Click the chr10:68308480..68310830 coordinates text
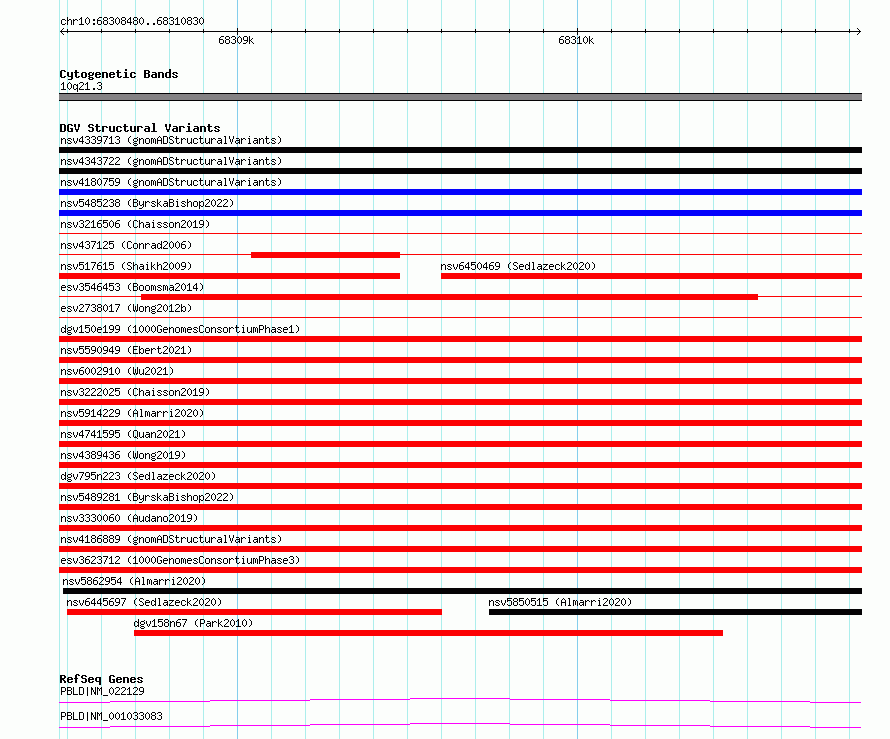Viewport: 890px width, 739px height. pyautogui.click(x=132, y=21)
